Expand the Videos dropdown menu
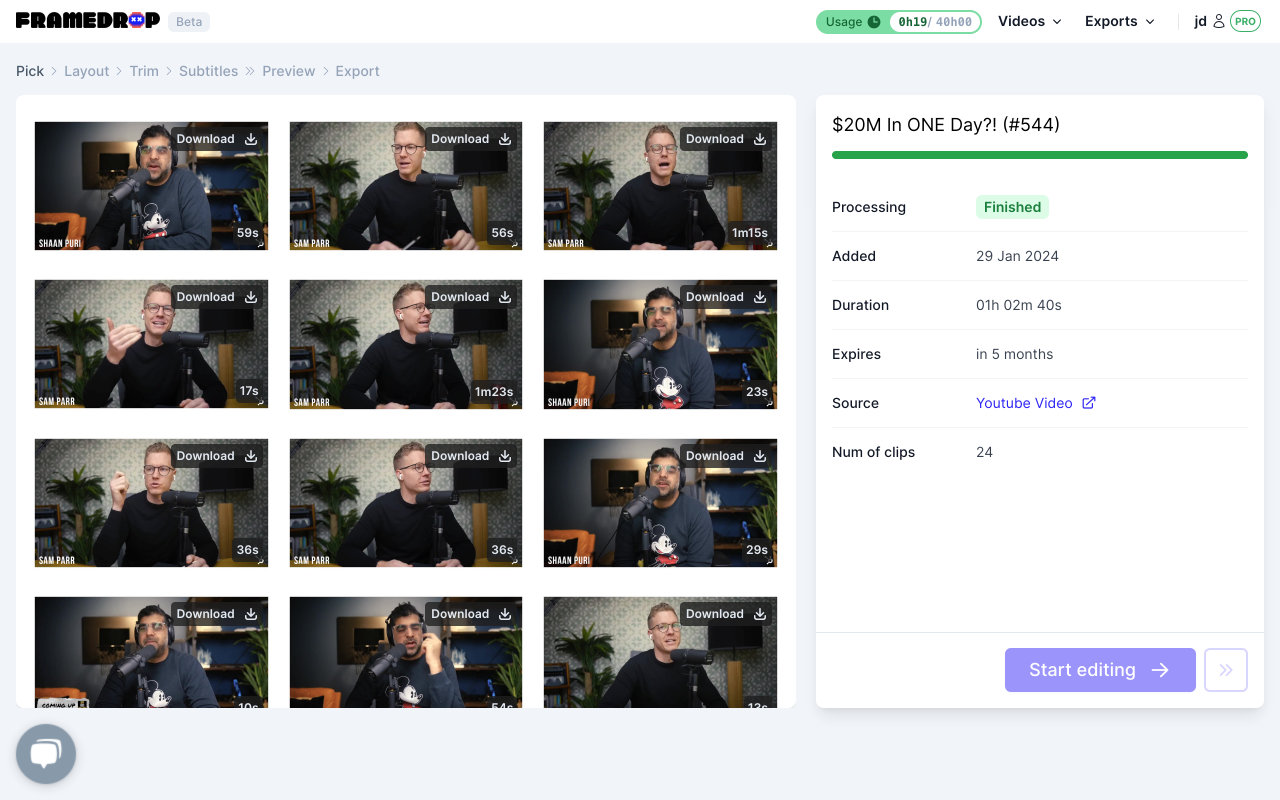Viewport: 1280px width, 800px height. (x=1030, y=21)
